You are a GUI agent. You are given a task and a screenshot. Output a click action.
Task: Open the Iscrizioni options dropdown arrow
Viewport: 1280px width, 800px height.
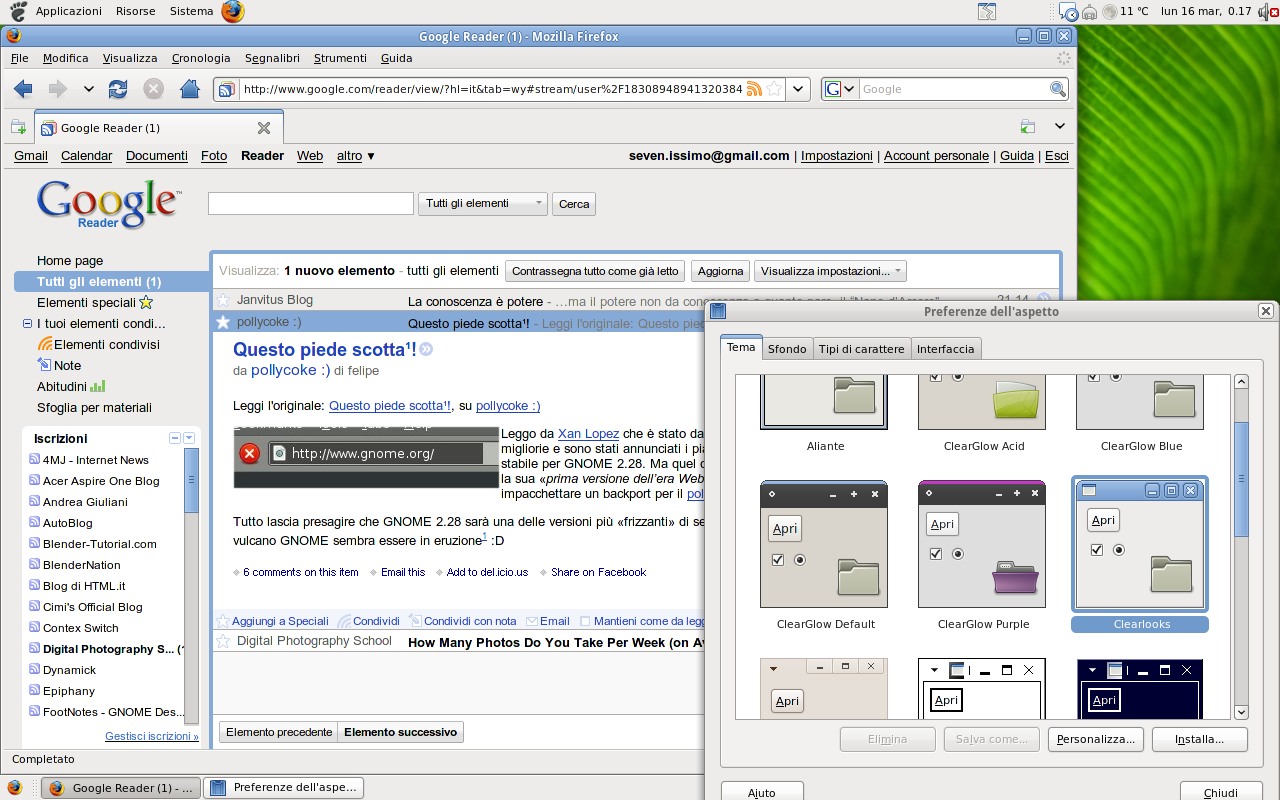coord(189,438)
